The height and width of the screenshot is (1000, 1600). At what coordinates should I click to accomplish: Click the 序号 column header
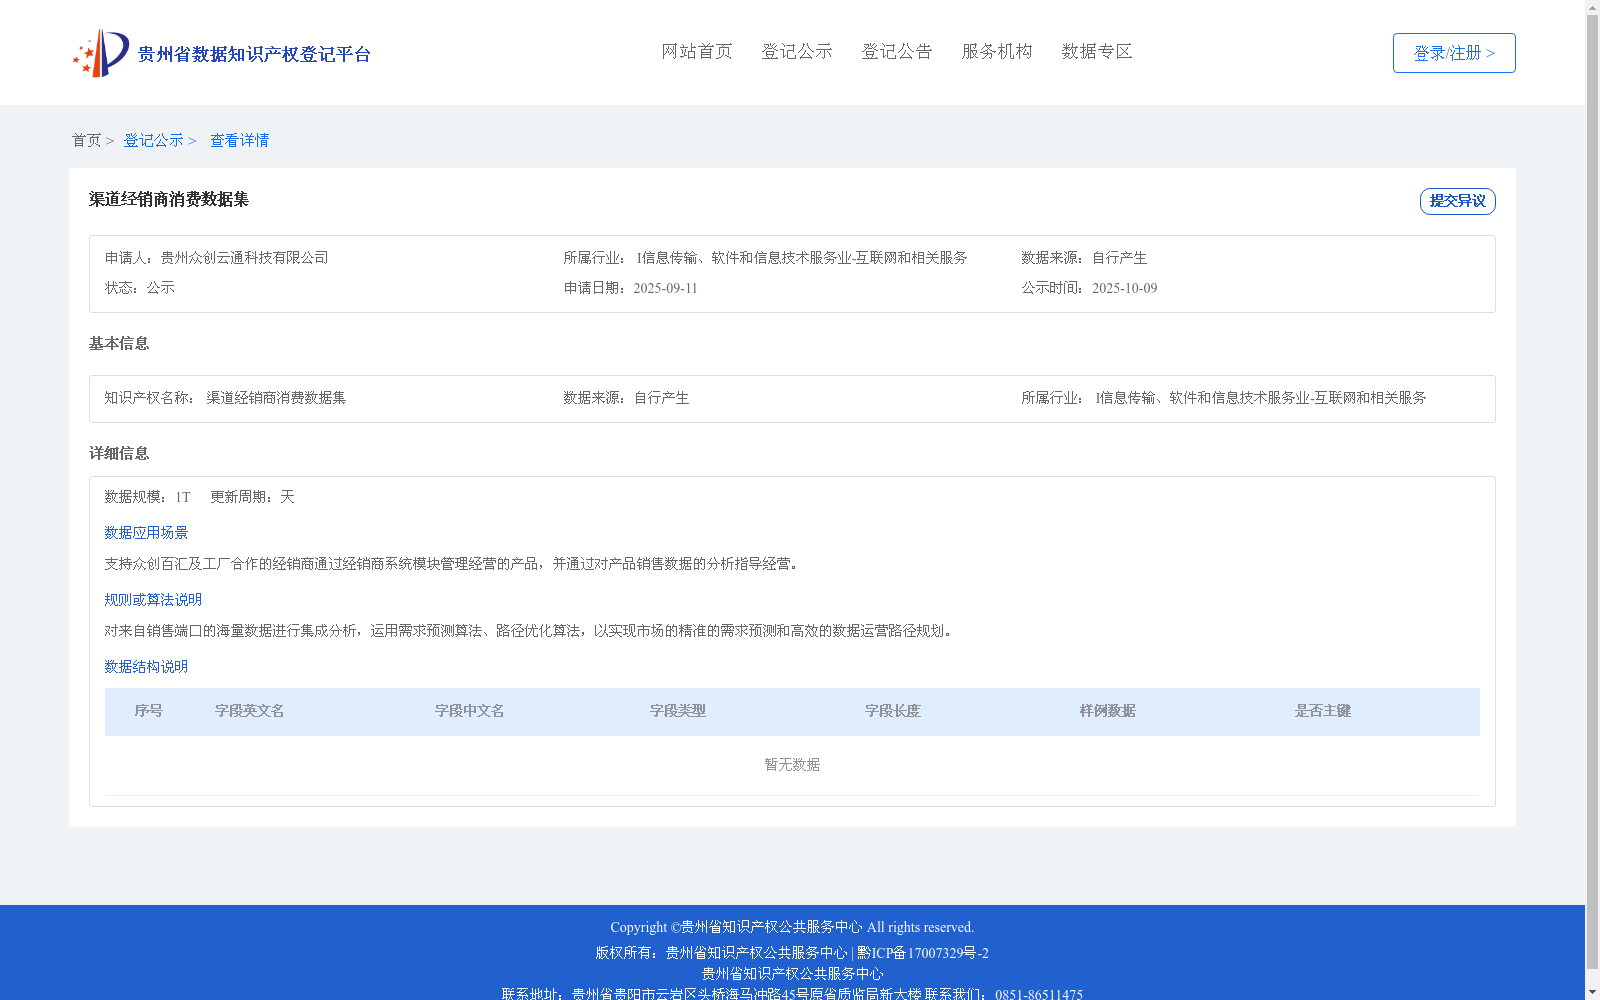click(x=149, y=711)
